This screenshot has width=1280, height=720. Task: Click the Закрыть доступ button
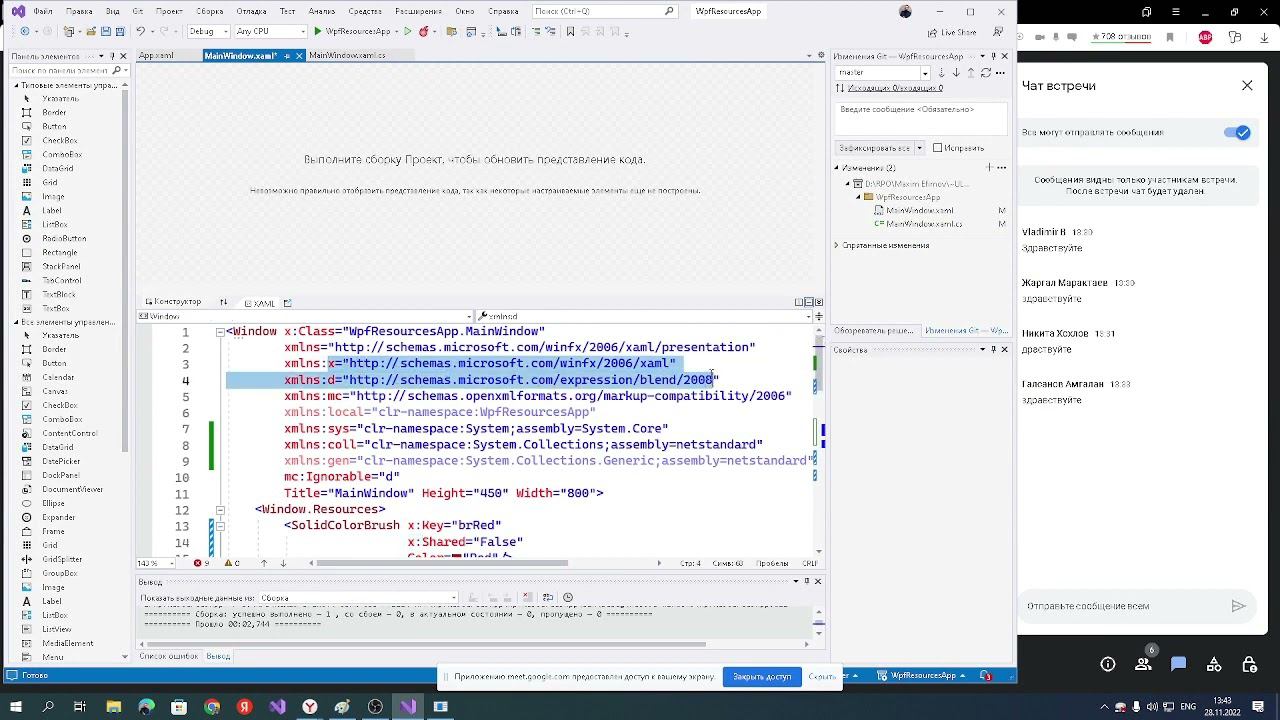(762, 677)
